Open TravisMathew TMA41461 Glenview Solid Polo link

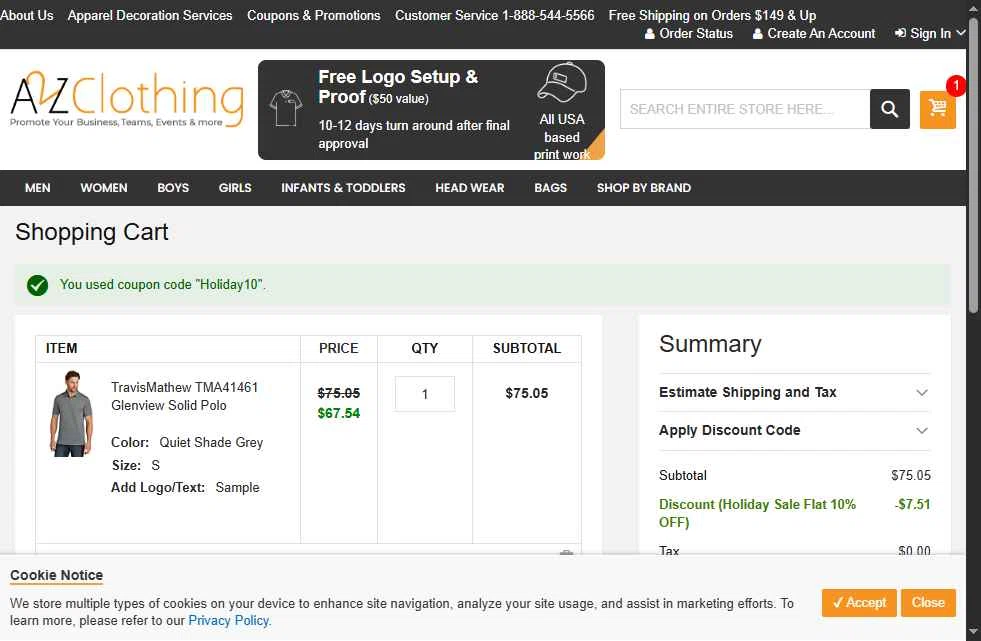click(185, 396)
